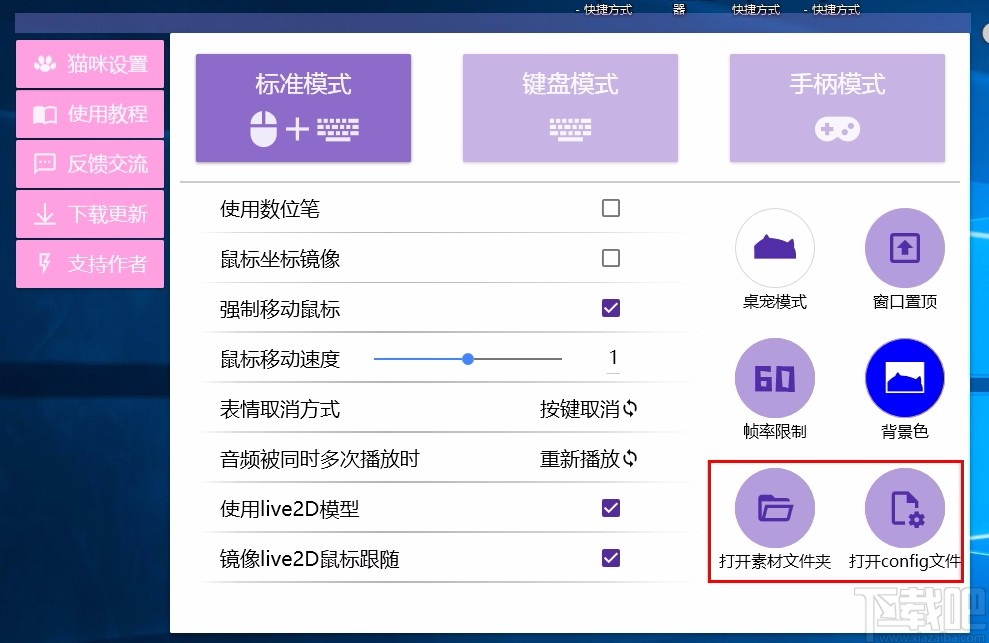
Task: Click the 窗口置顶 pin-to-top icon
Action: tap(904, 248)
